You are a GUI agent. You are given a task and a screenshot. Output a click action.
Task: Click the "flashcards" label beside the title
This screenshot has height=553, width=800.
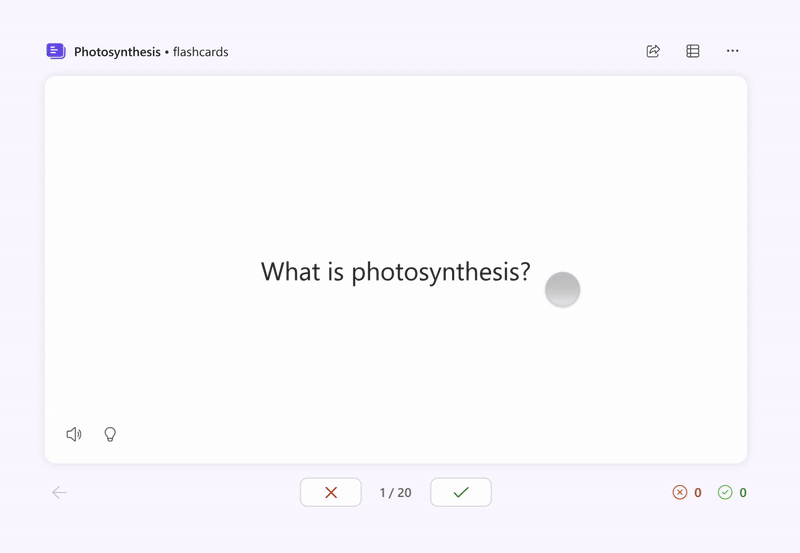point(200,51)
